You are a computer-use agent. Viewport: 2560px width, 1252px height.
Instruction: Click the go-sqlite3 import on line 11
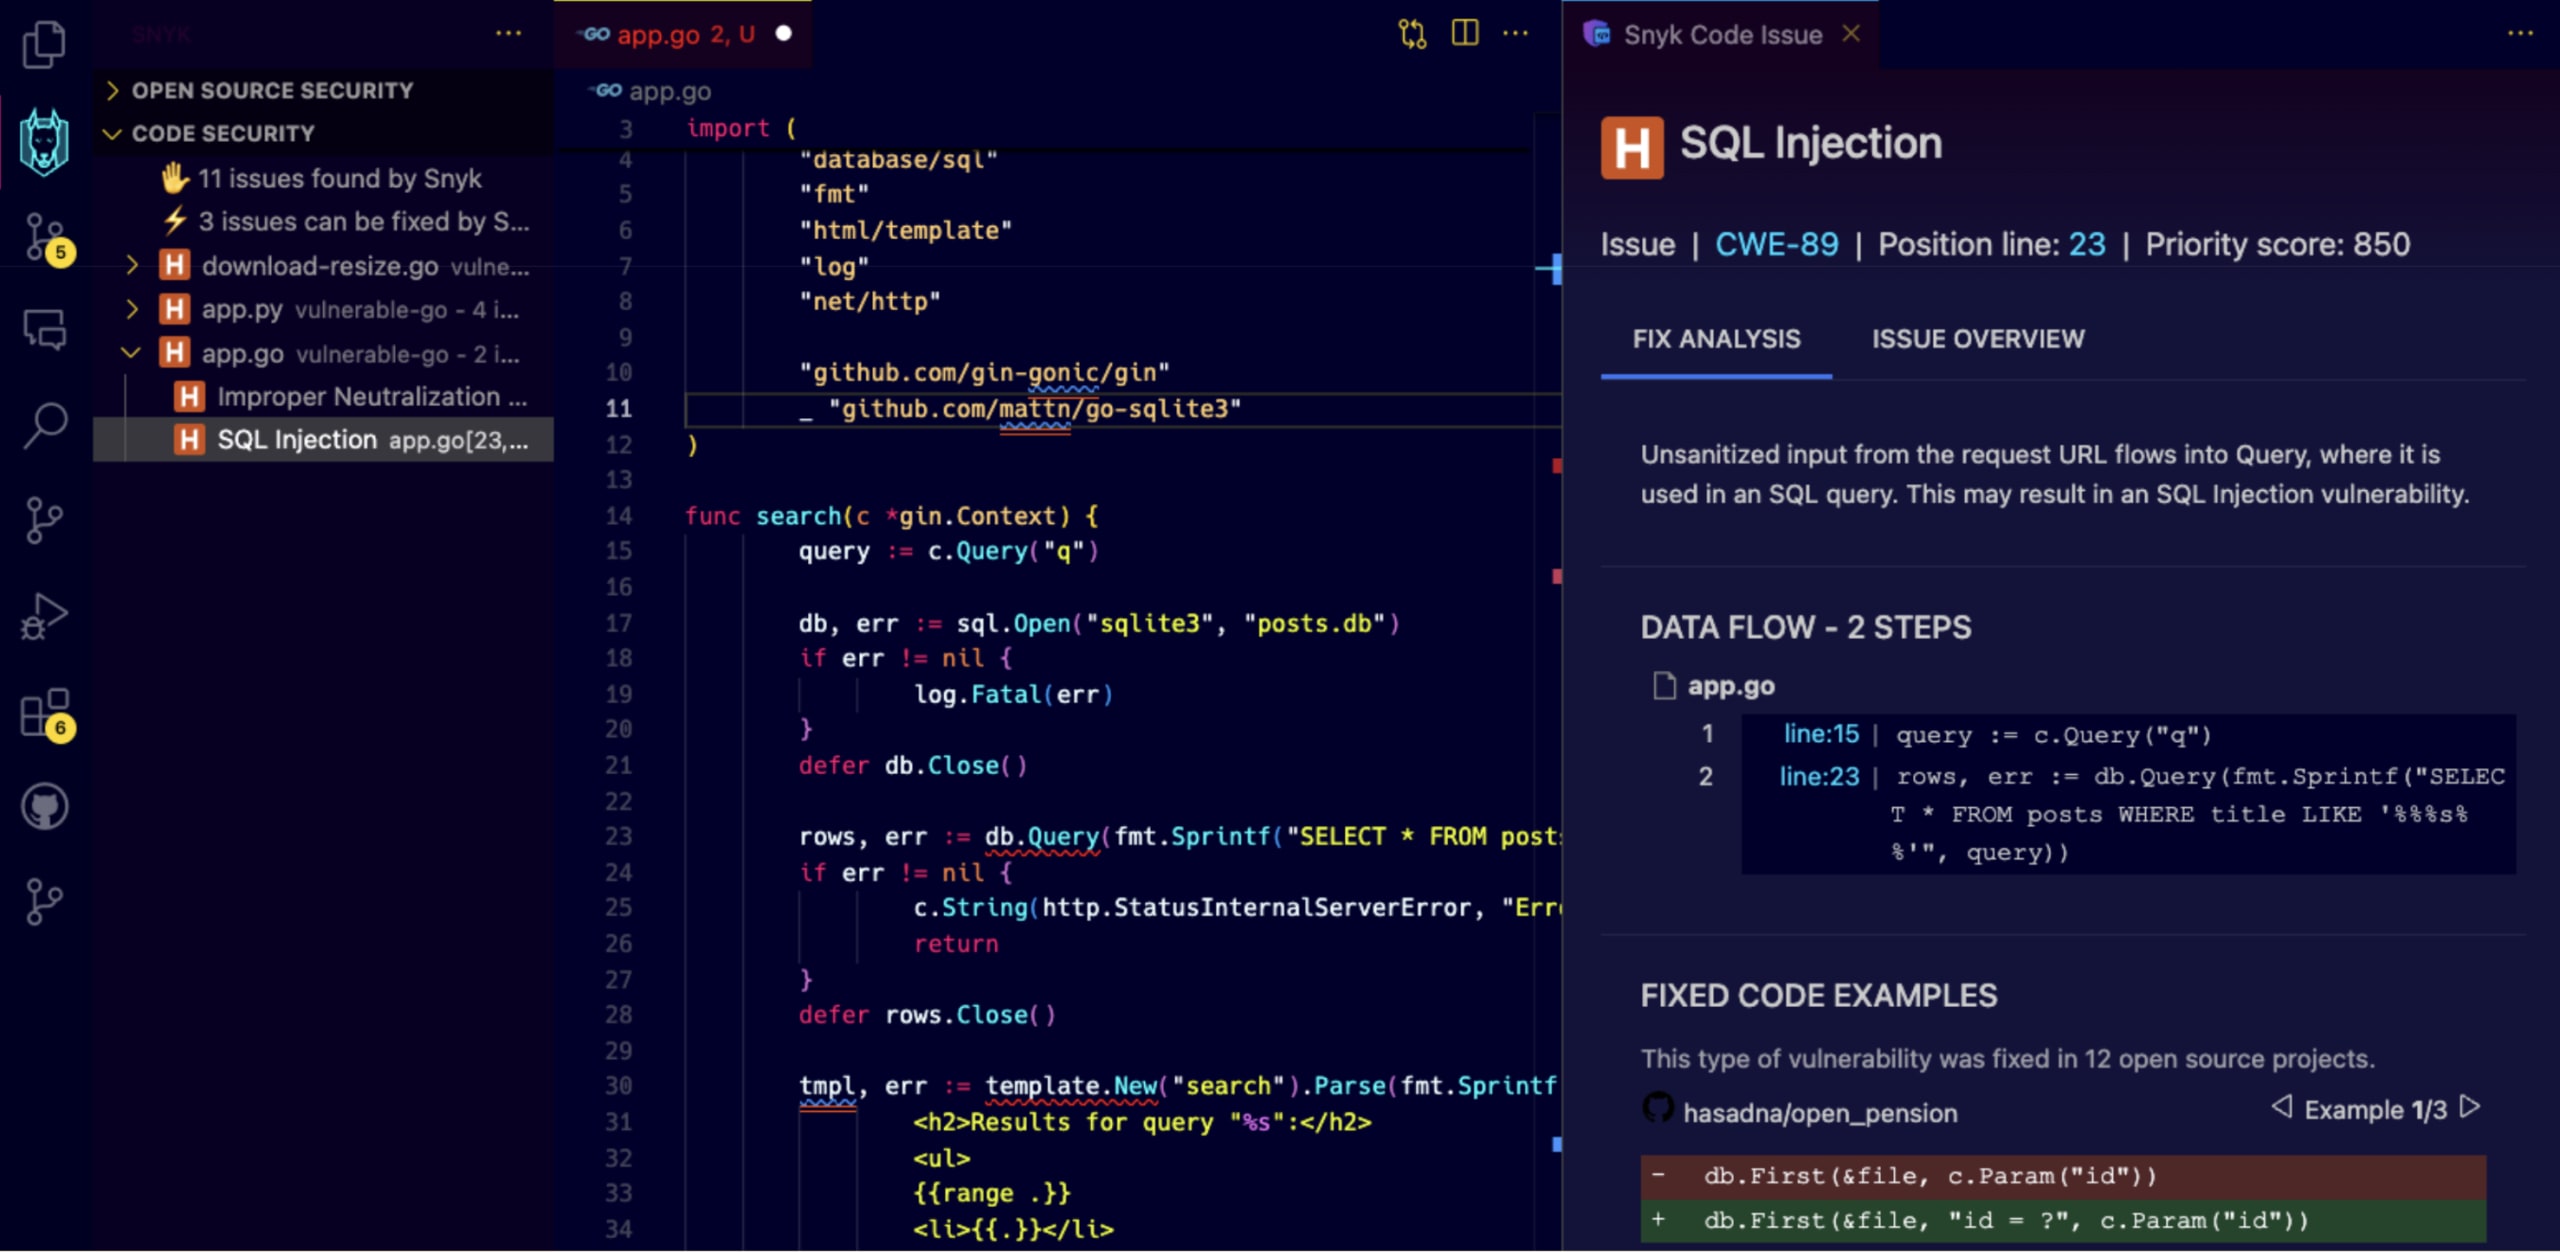point(1035,409)
